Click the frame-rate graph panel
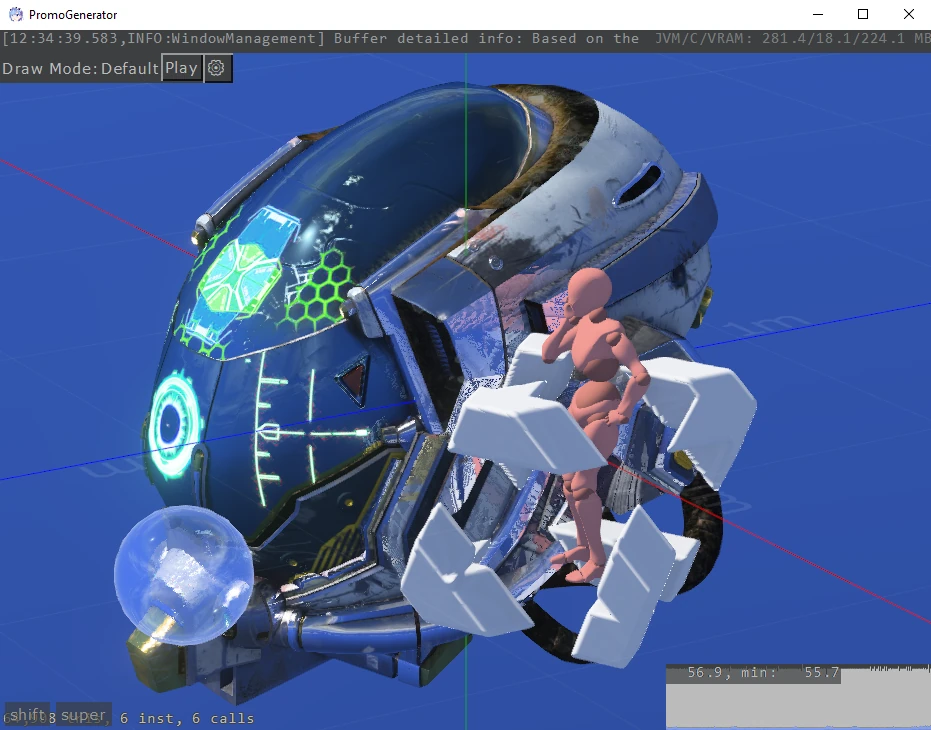 point(798,697)
